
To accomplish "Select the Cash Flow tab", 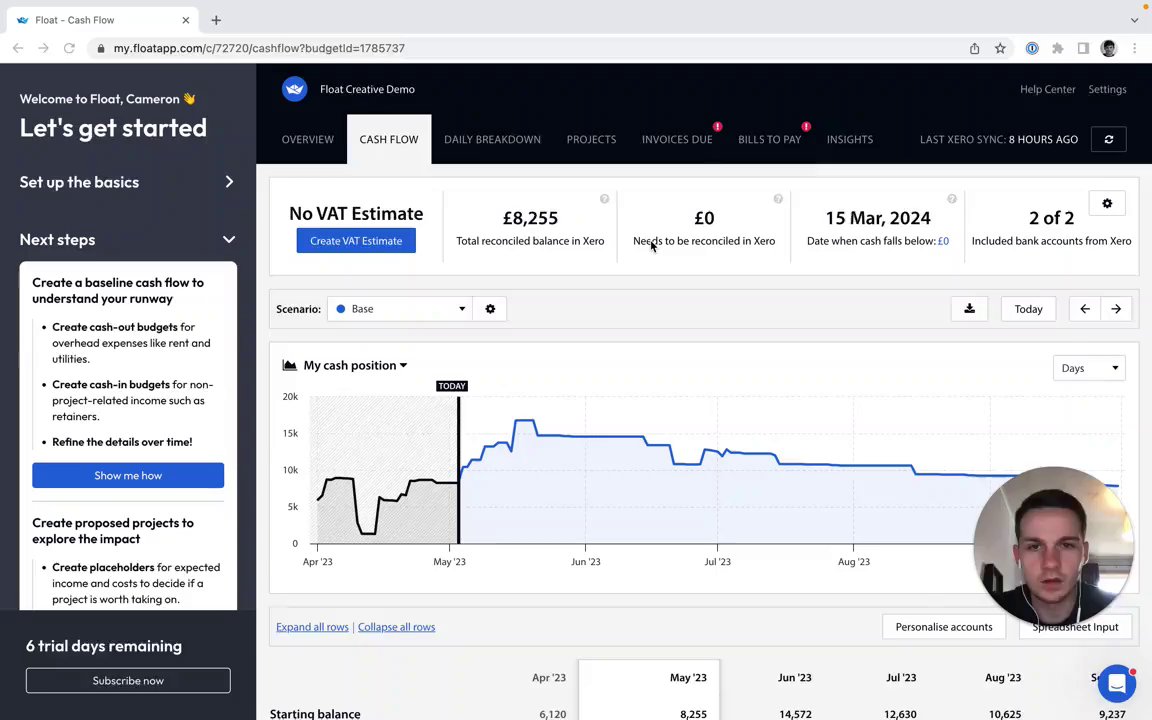I will [x=389, y=140].
